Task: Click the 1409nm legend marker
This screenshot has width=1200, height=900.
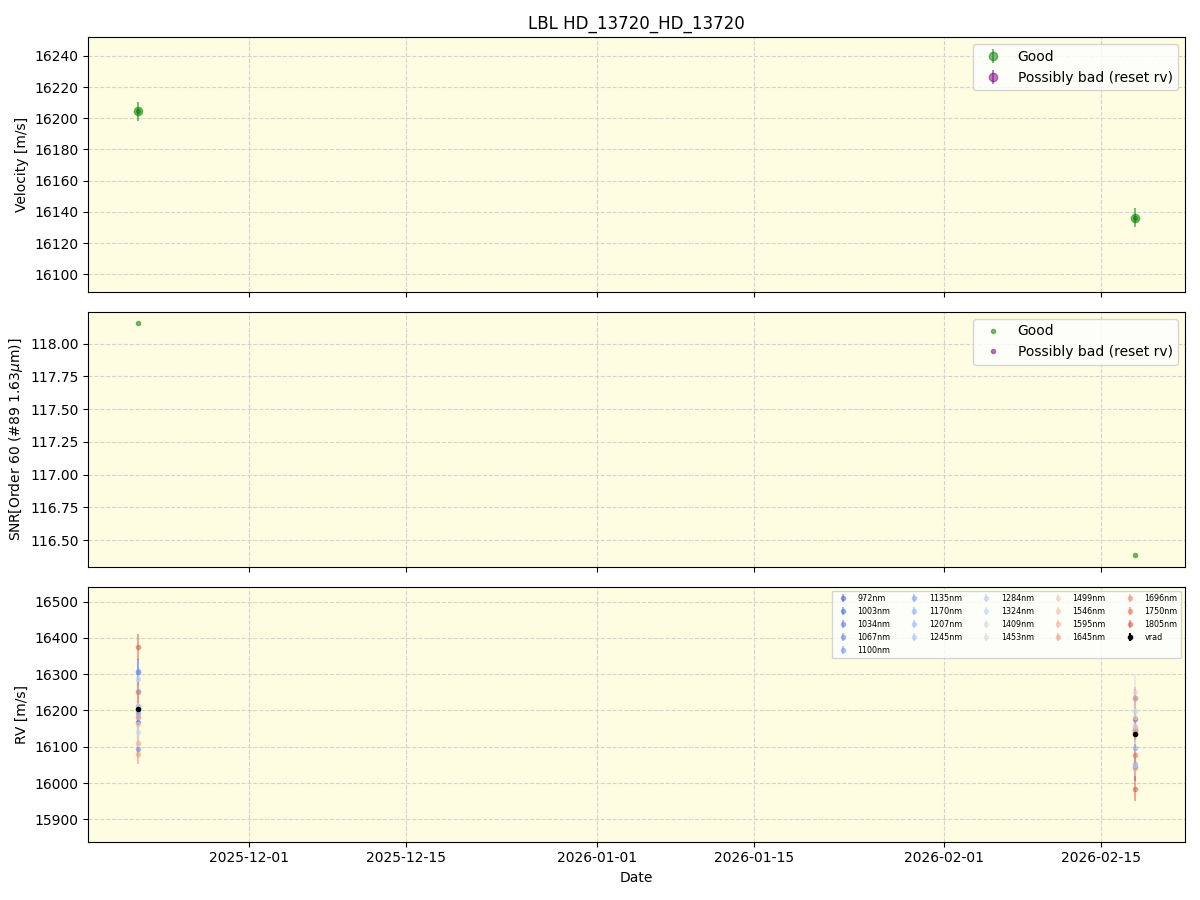Action: 986,624
